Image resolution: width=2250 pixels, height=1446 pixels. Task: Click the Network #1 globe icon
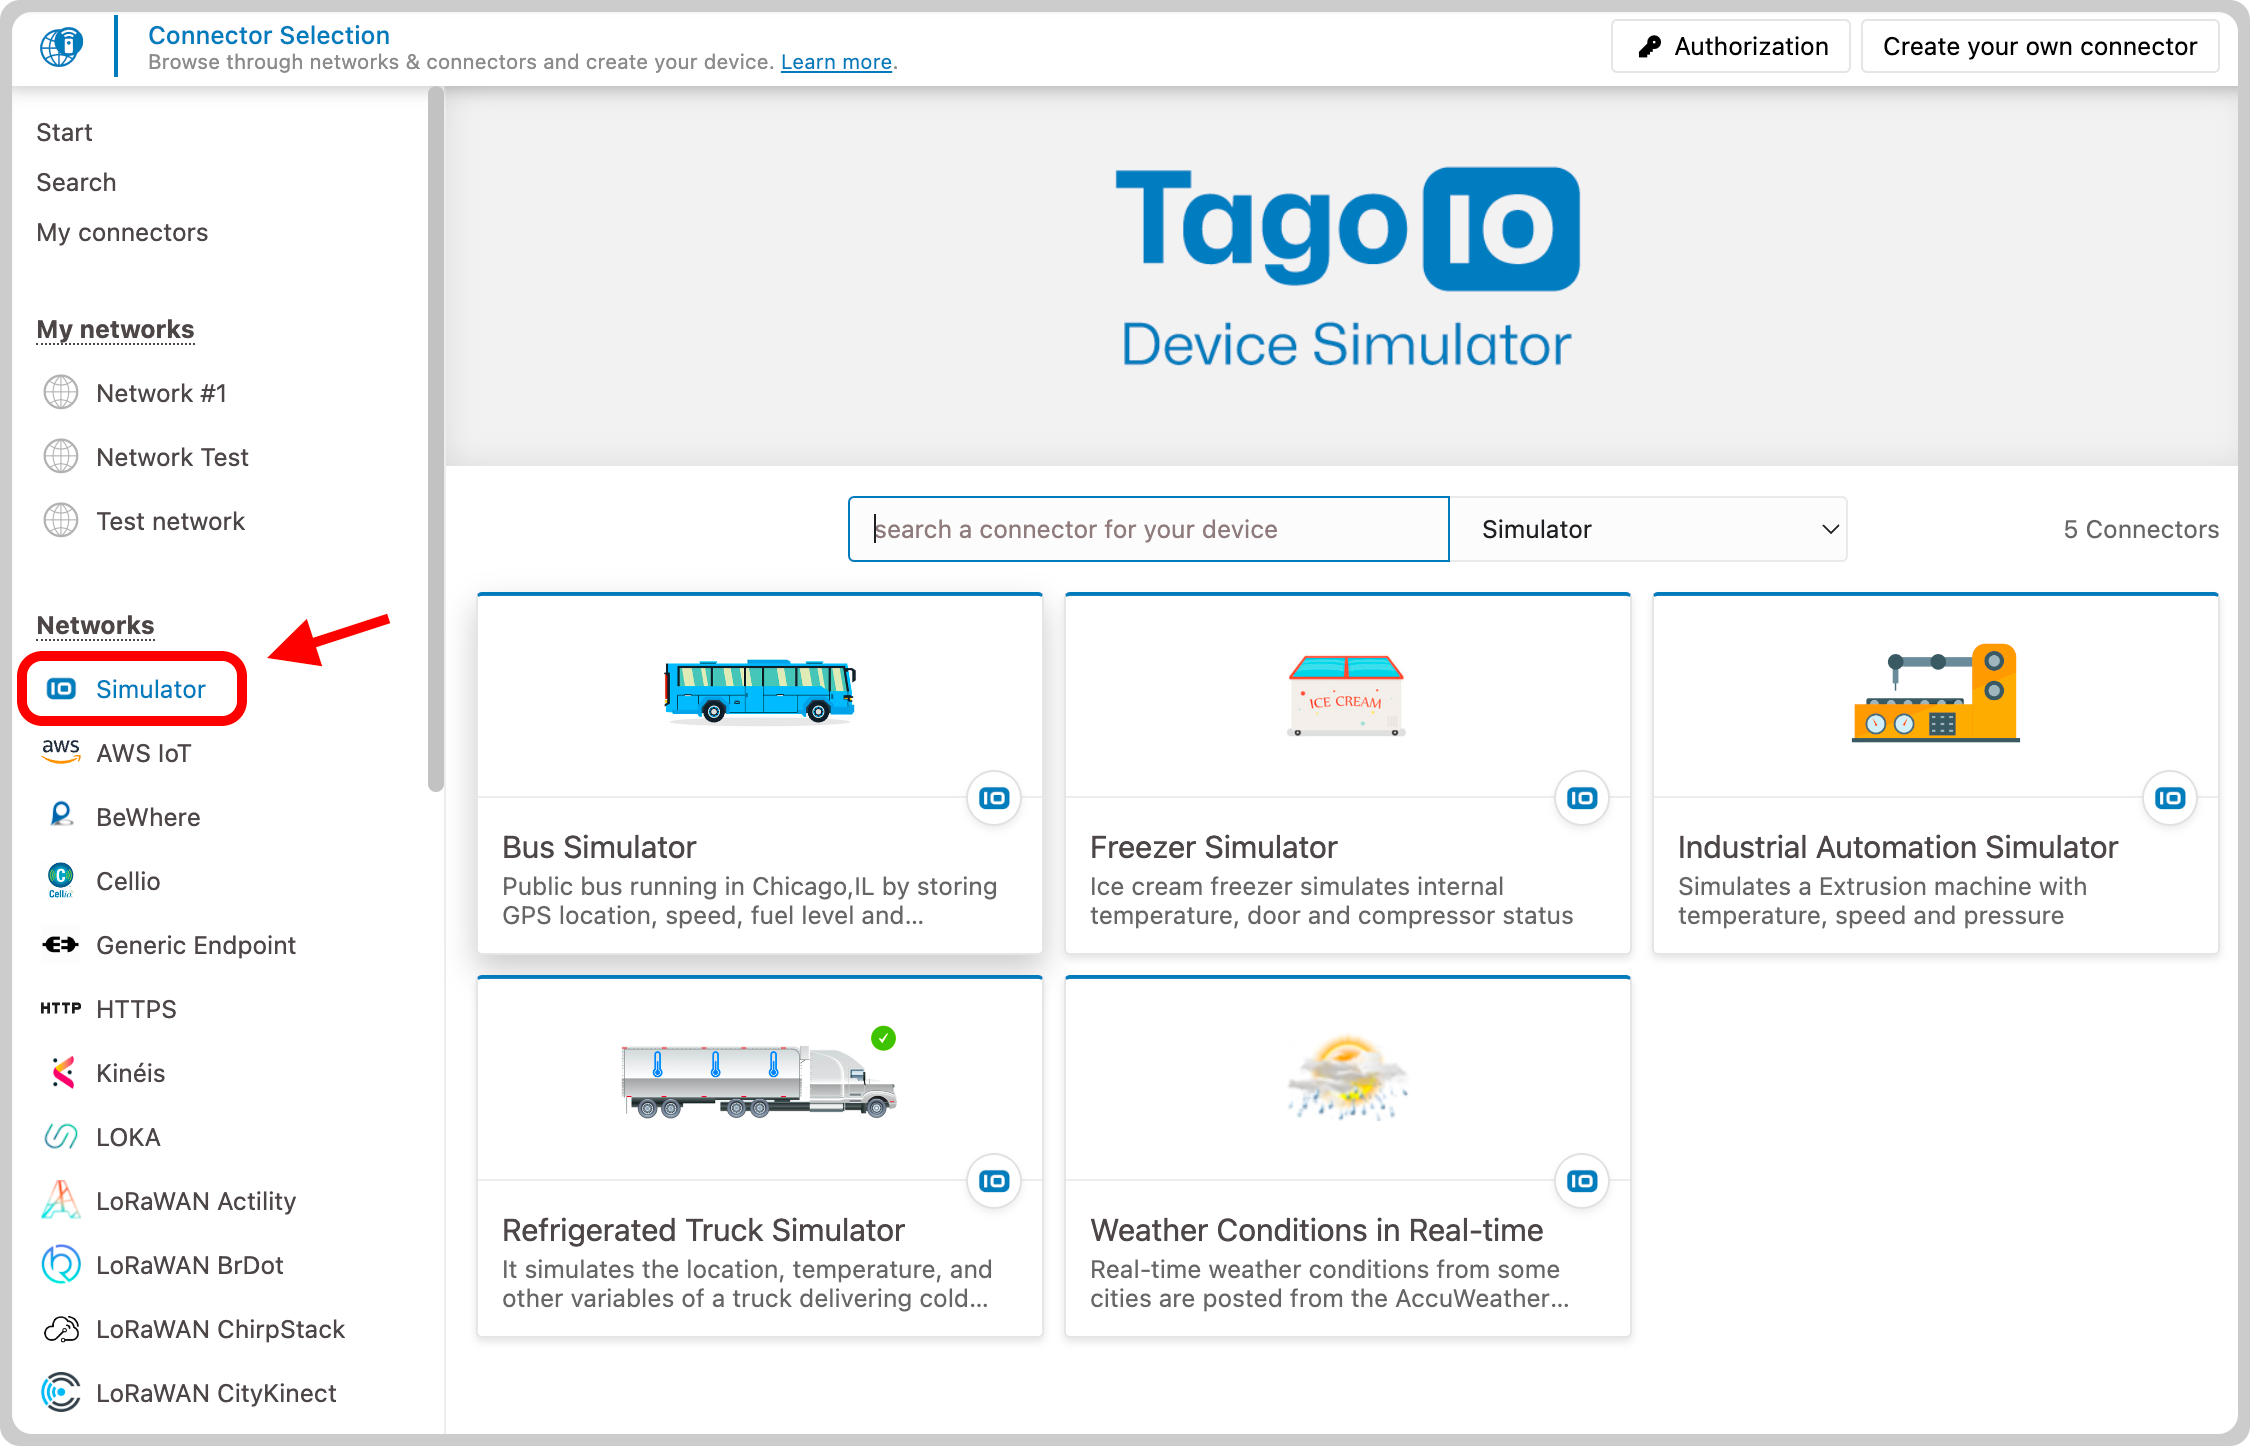pos(61,392)
